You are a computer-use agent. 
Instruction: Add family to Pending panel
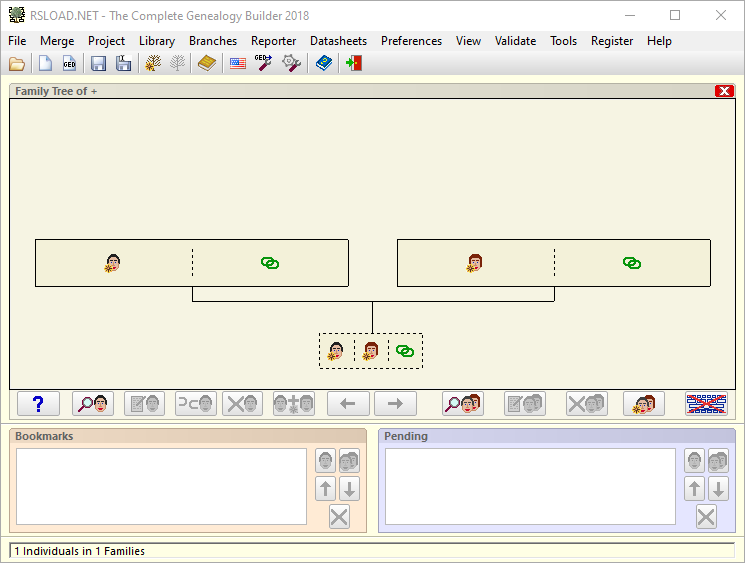(718, 460)
